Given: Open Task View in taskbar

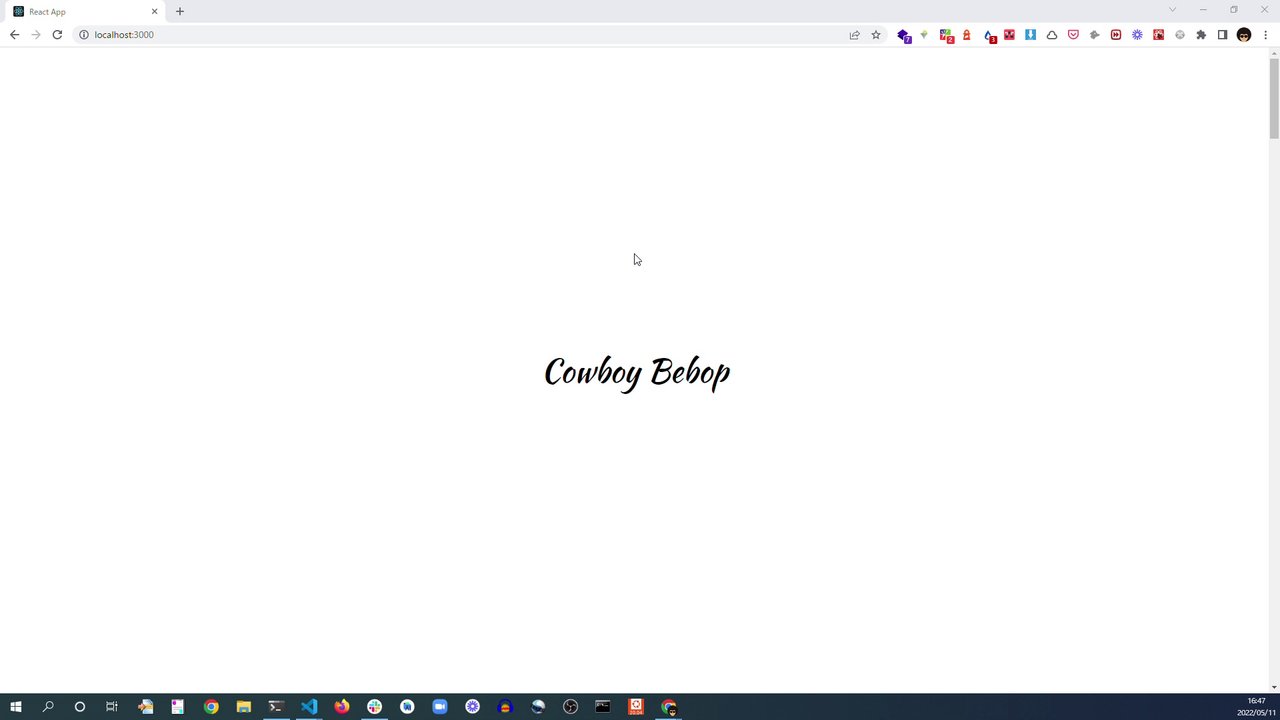Looking at the screenshot, I should pos(112,707).
